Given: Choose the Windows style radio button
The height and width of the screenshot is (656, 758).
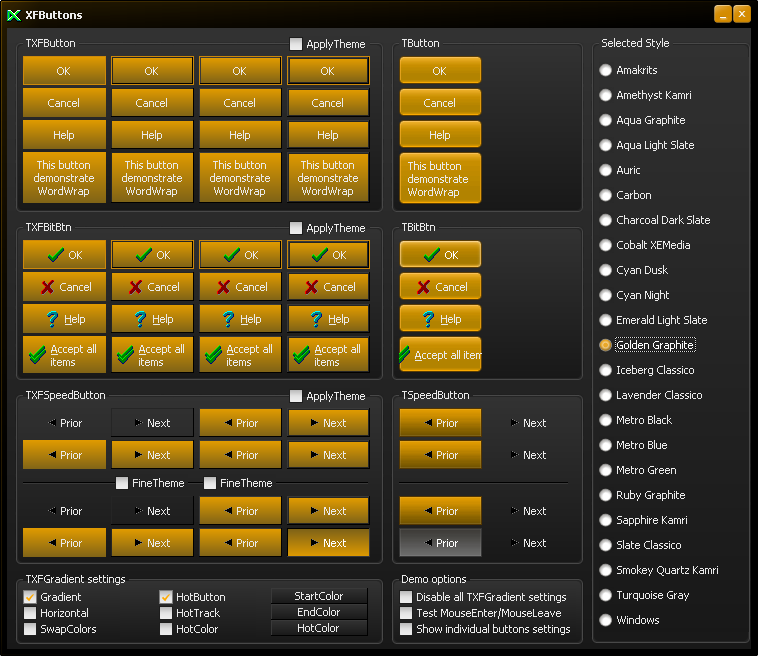Looking at the screenshot, I should pyautogui.click(x=605, y=620).
